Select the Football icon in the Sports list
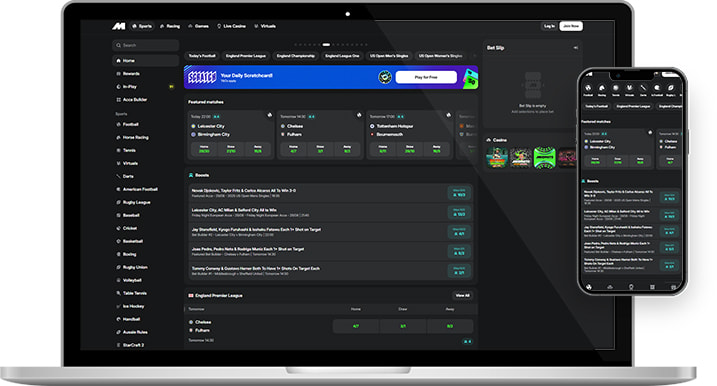The height and width of the screenshot is (386, 717). point(118,124)
